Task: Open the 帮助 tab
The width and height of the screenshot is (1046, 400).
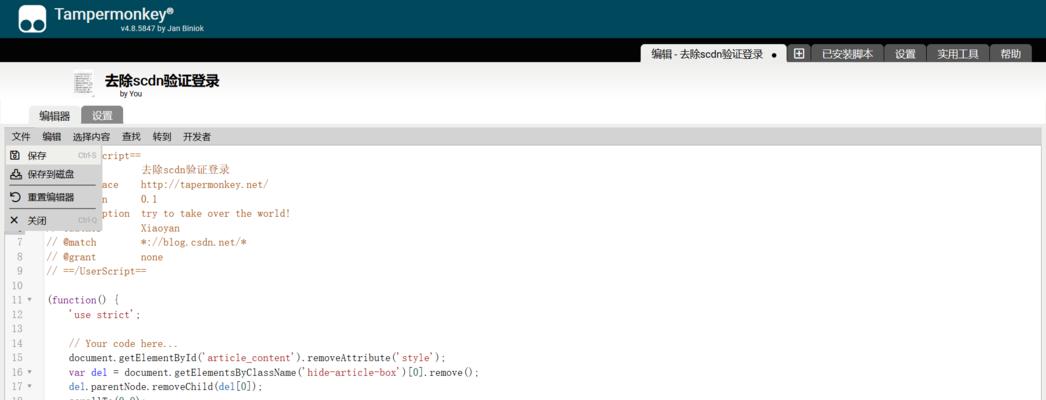Action: [x=1011, y=54]
